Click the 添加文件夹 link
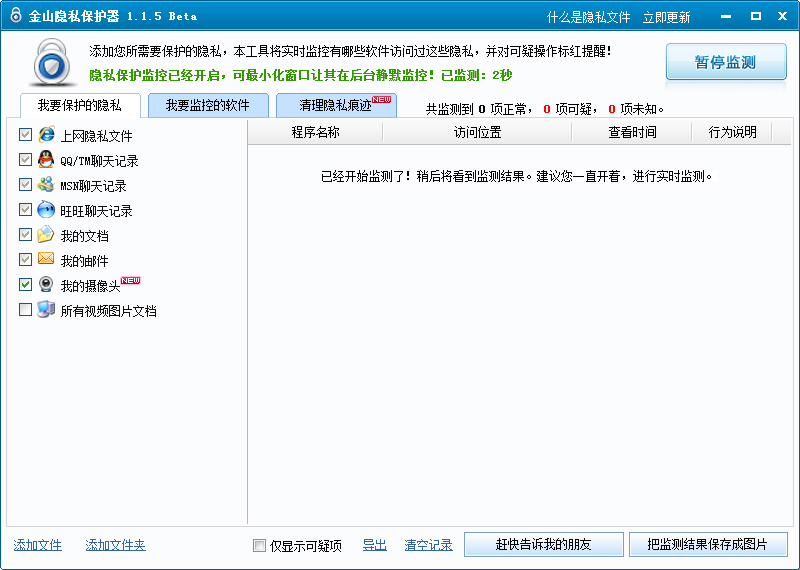Screen dimensions: 800x570 [x=115, y=545]
